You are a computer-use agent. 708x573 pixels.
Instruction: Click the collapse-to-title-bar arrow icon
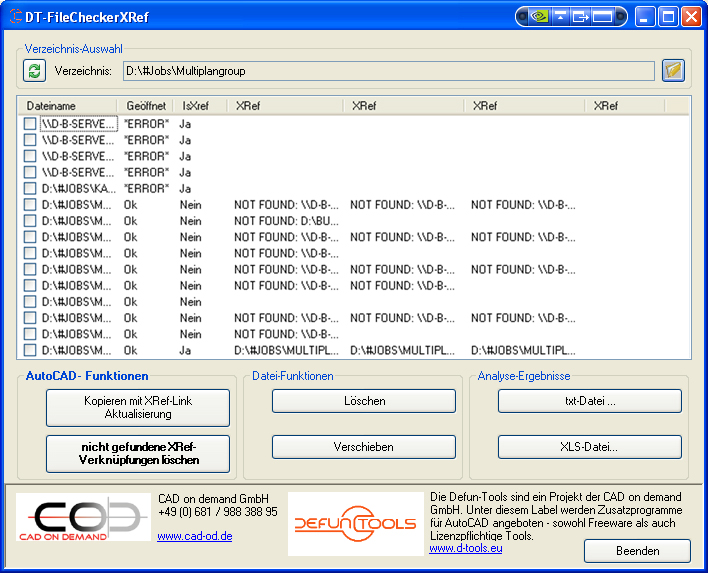(560, 17)
